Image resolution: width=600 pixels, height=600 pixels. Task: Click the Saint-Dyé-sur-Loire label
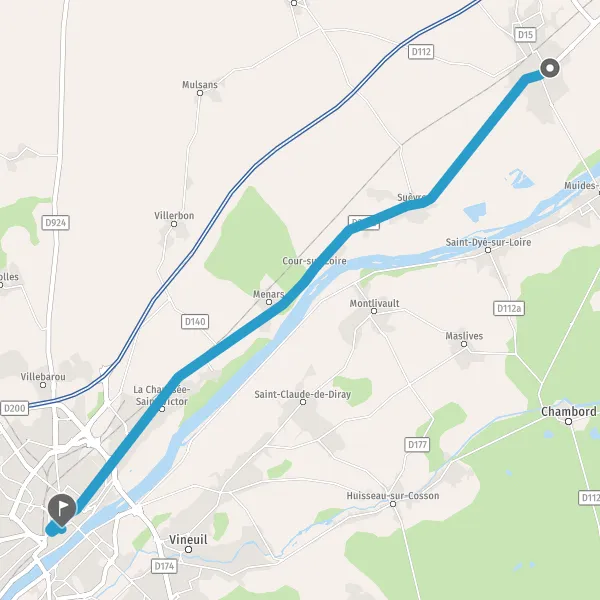[488, 242]
